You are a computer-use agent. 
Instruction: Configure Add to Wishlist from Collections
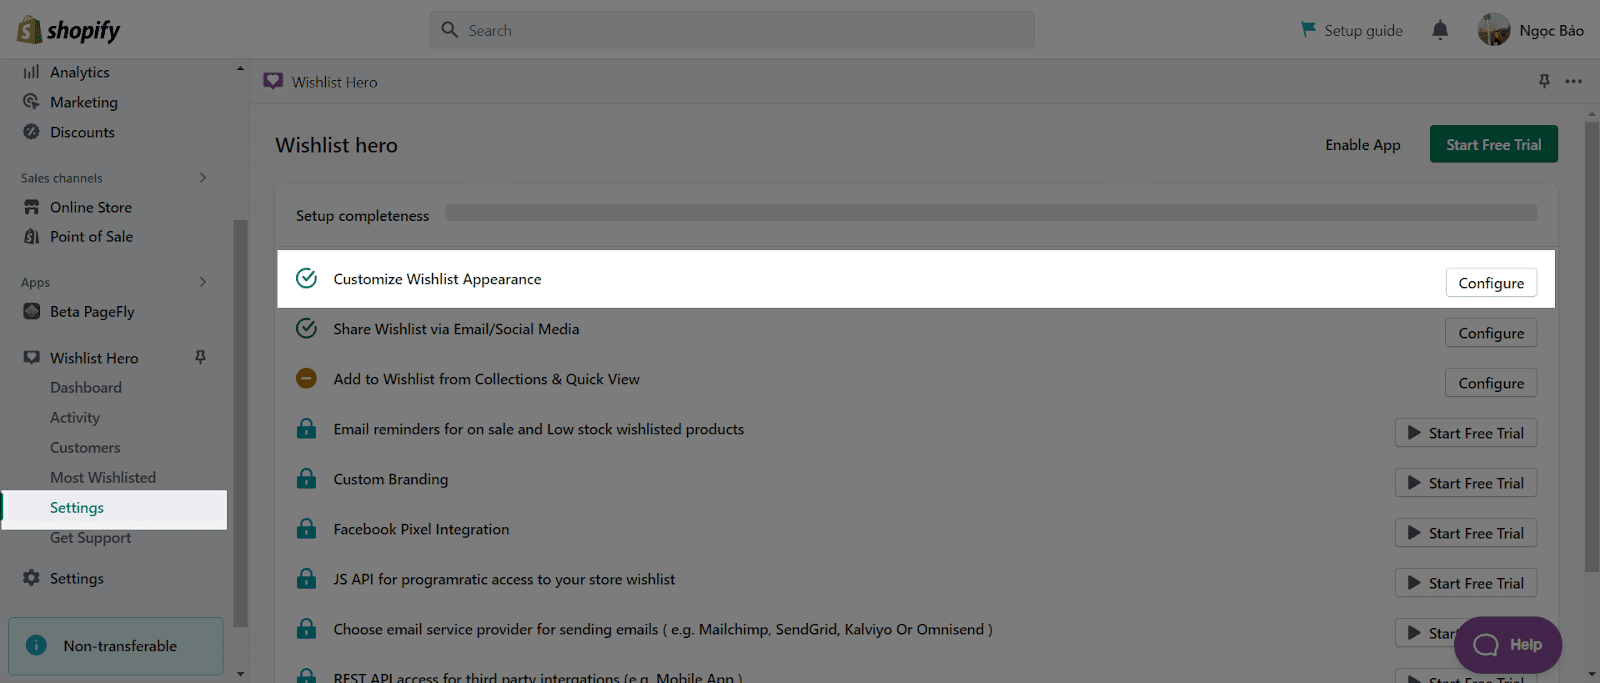point(1491,383)
